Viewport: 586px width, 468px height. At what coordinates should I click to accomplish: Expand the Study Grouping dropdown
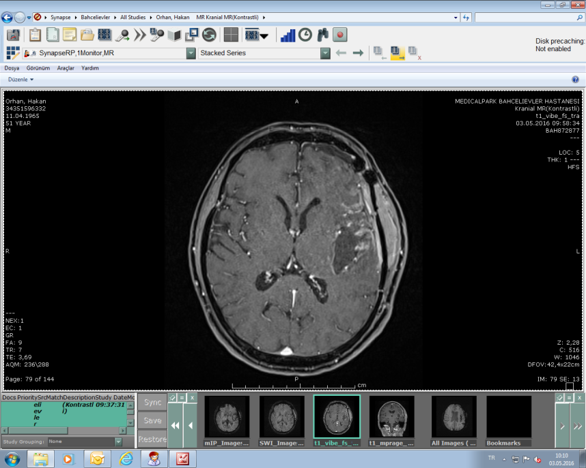click(118, 442)
